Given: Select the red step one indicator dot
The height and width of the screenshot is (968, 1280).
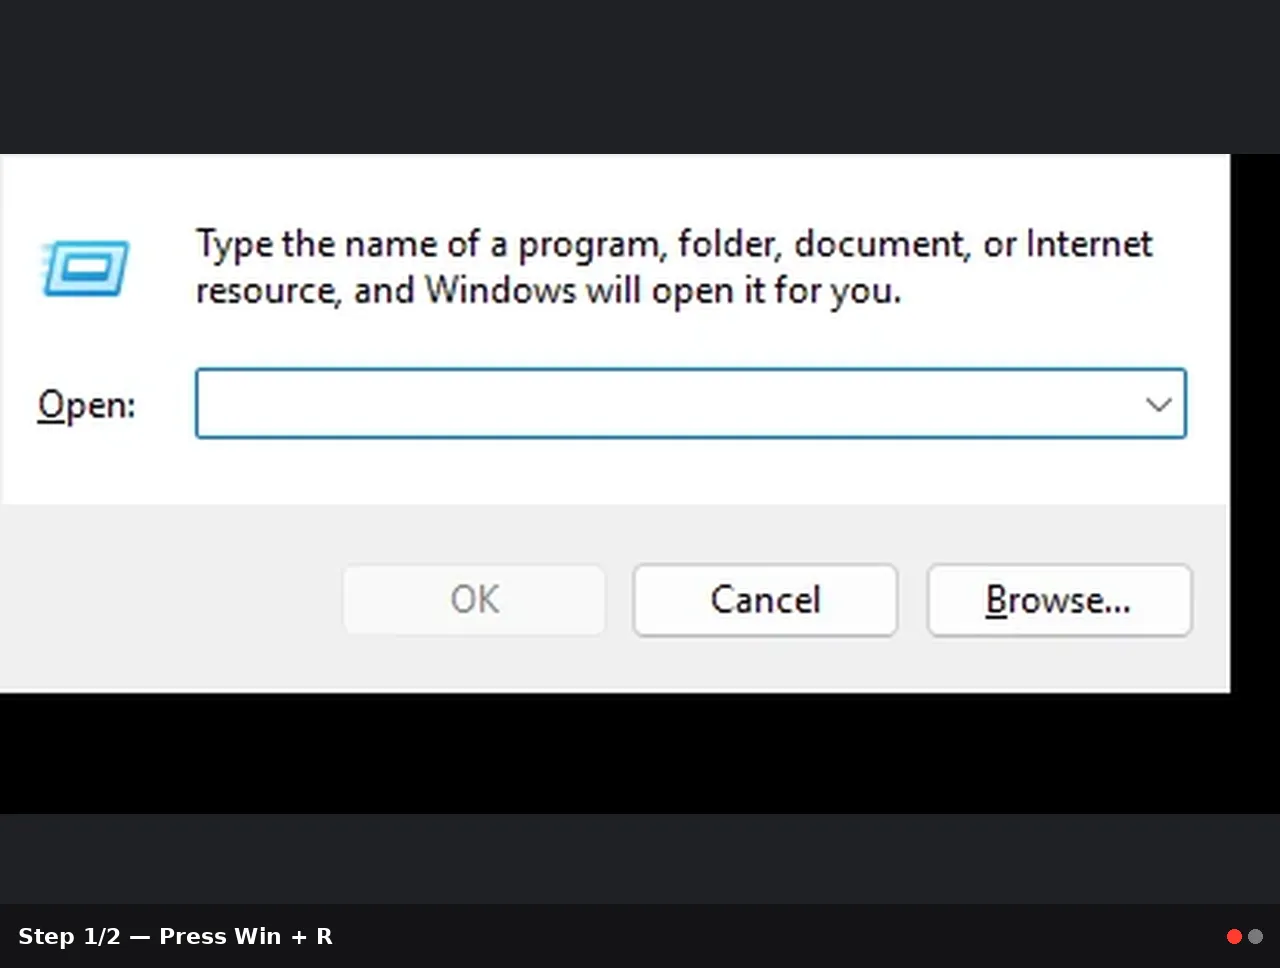Looking at the screenshot, I should [1234, 937].
